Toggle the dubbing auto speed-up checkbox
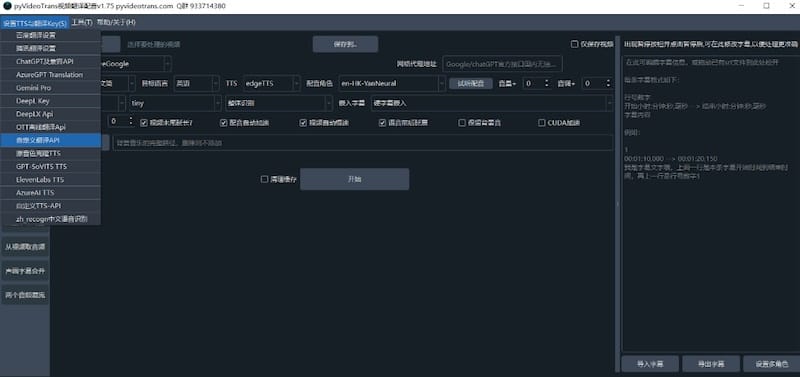This screenshot has height=377, width=800. point(223,123)
